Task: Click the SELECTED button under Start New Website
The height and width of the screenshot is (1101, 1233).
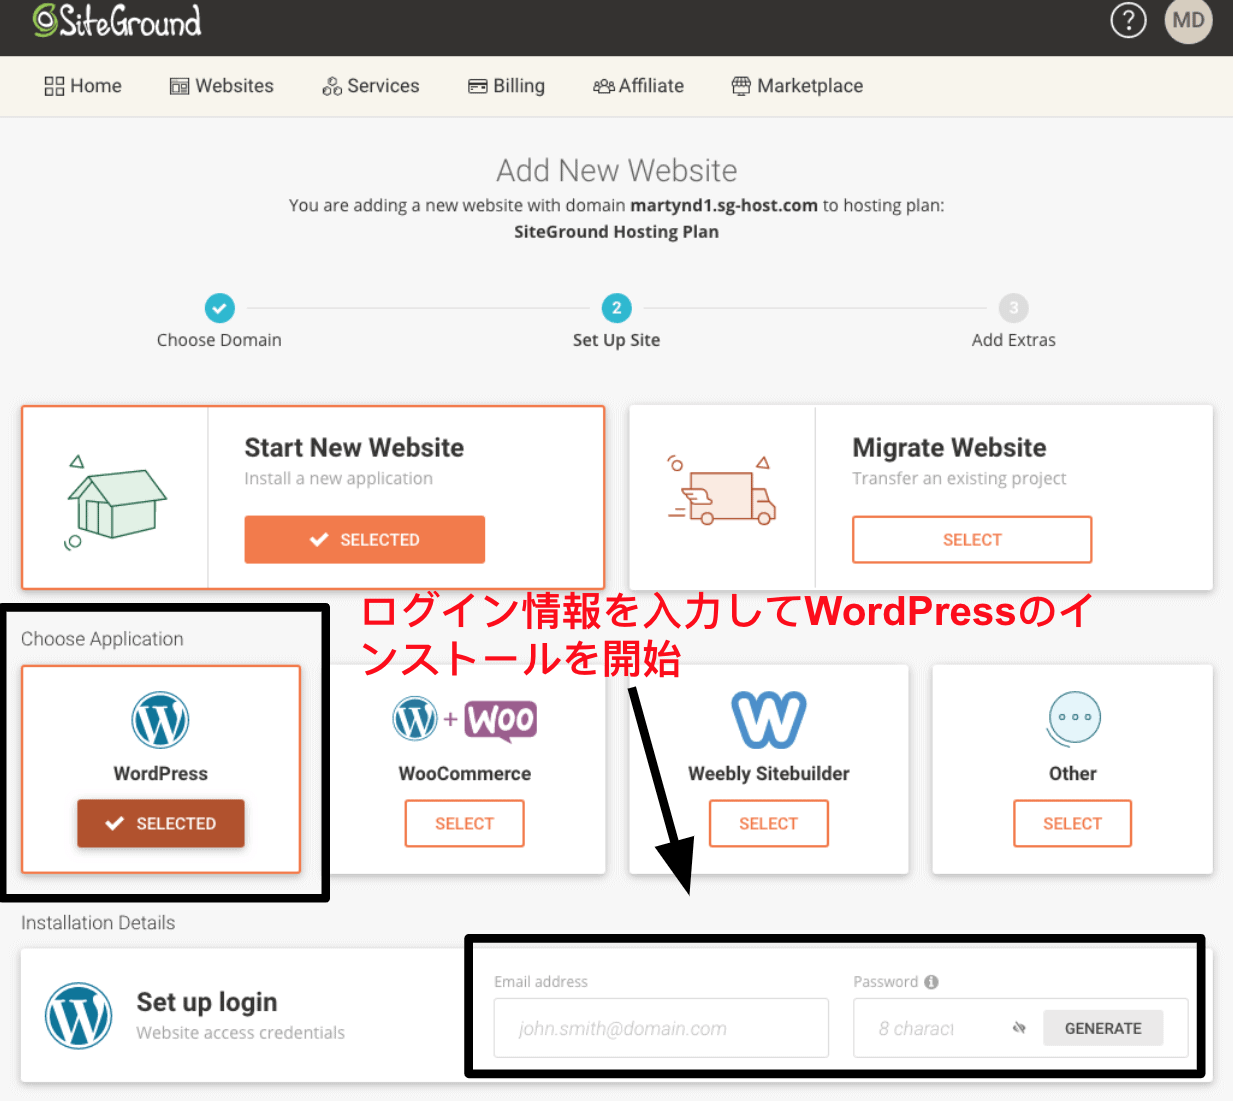Action: (364, 540)
